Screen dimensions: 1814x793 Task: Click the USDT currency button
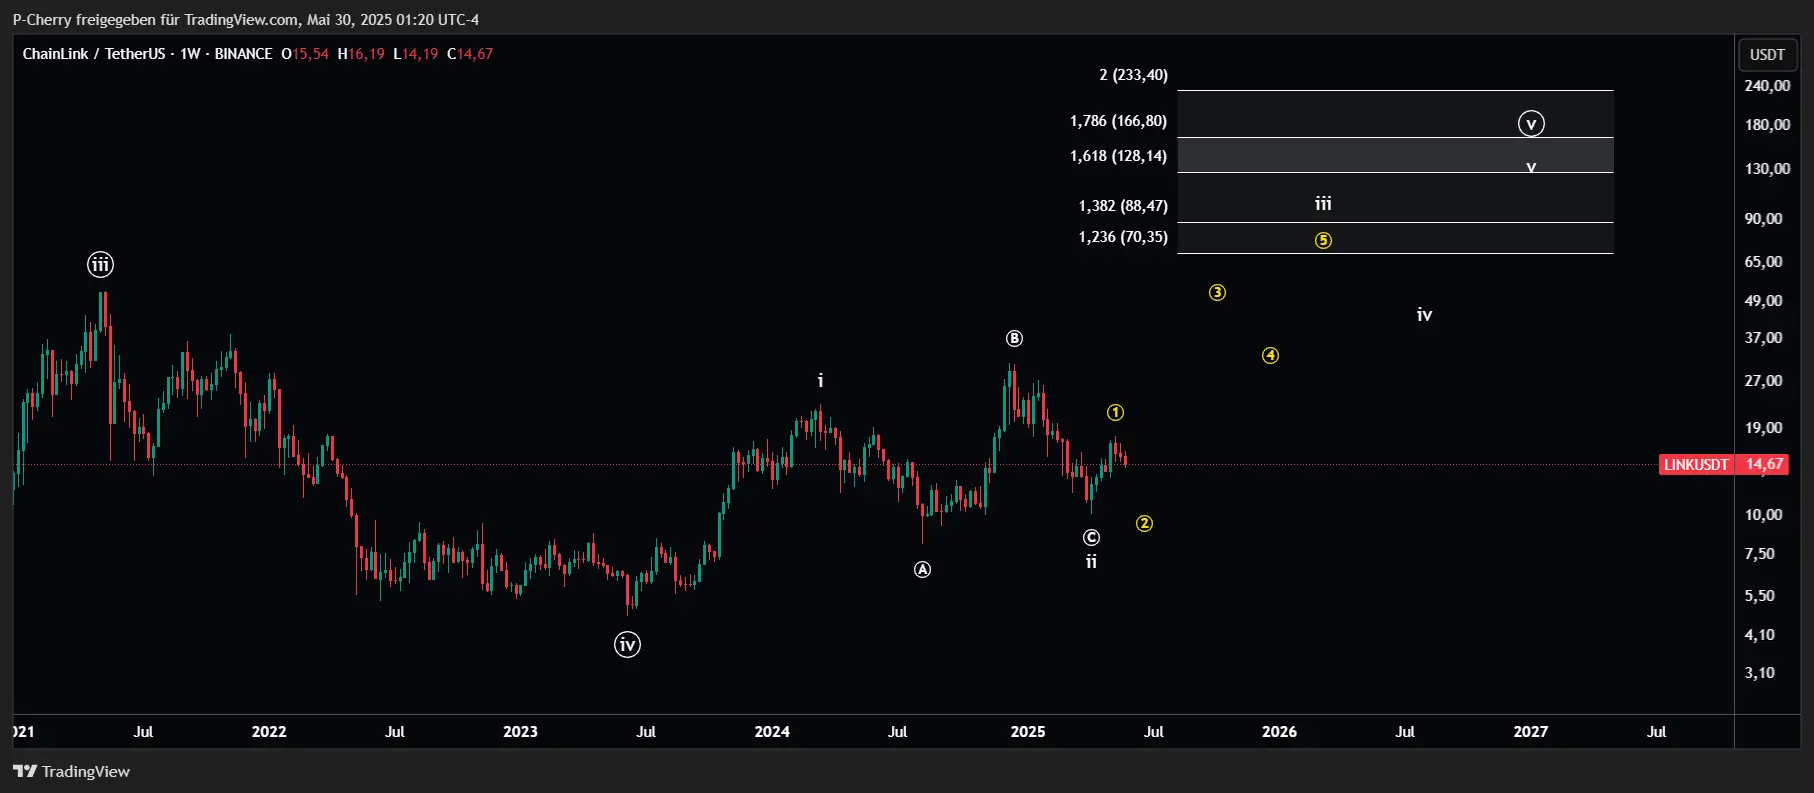tap(1767, 55)
